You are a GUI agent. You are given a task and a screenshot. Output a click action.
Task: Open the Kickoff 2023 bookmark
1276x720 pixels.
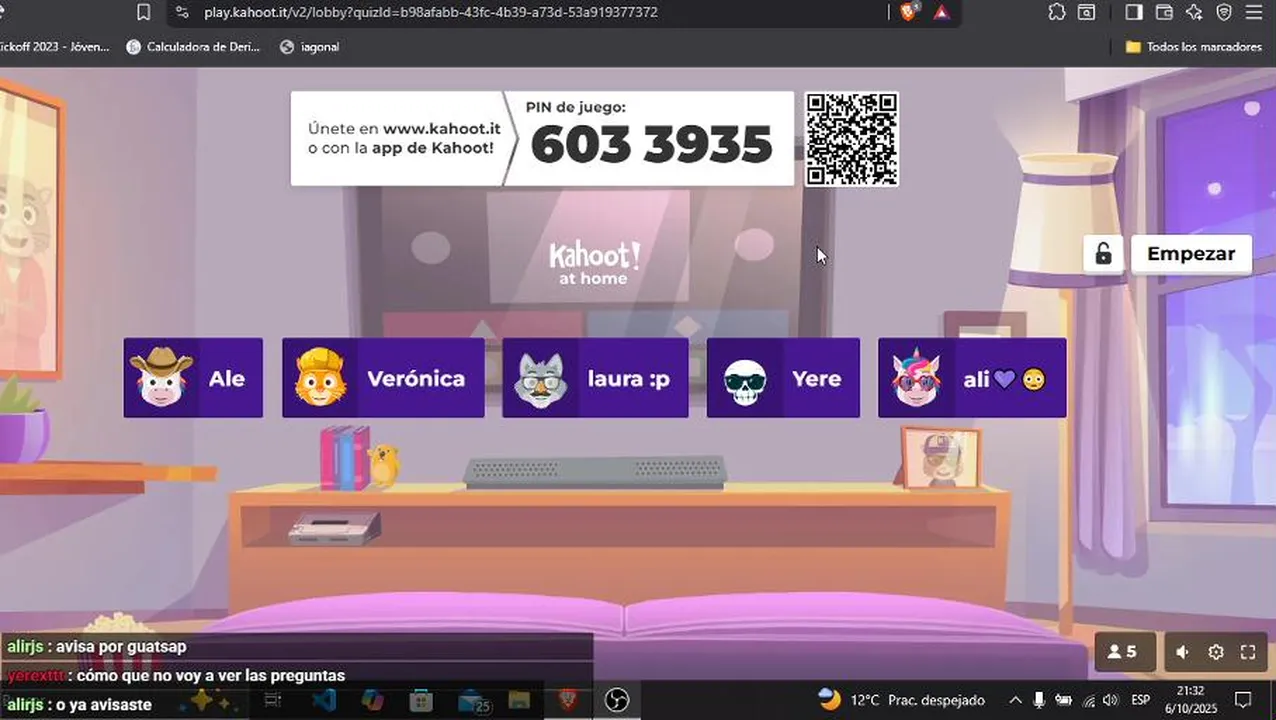tap(54, 47)
